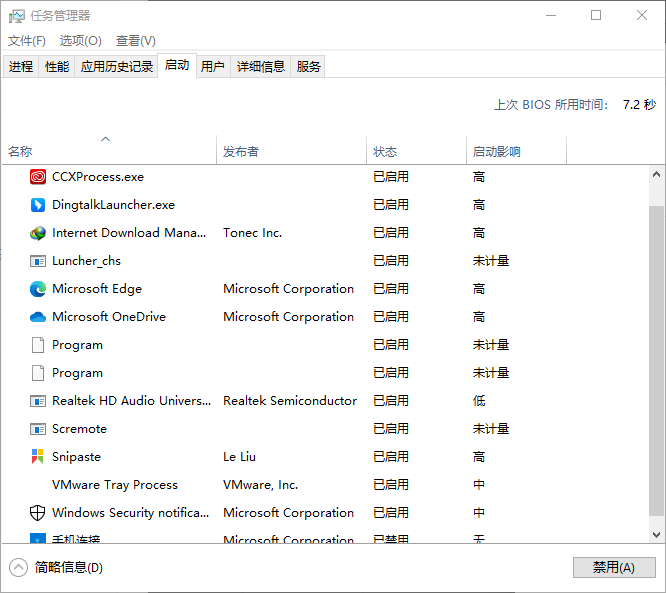Switch to the 详细信息 tab
This screenshot has width=666, height=593.
(260, 66)
